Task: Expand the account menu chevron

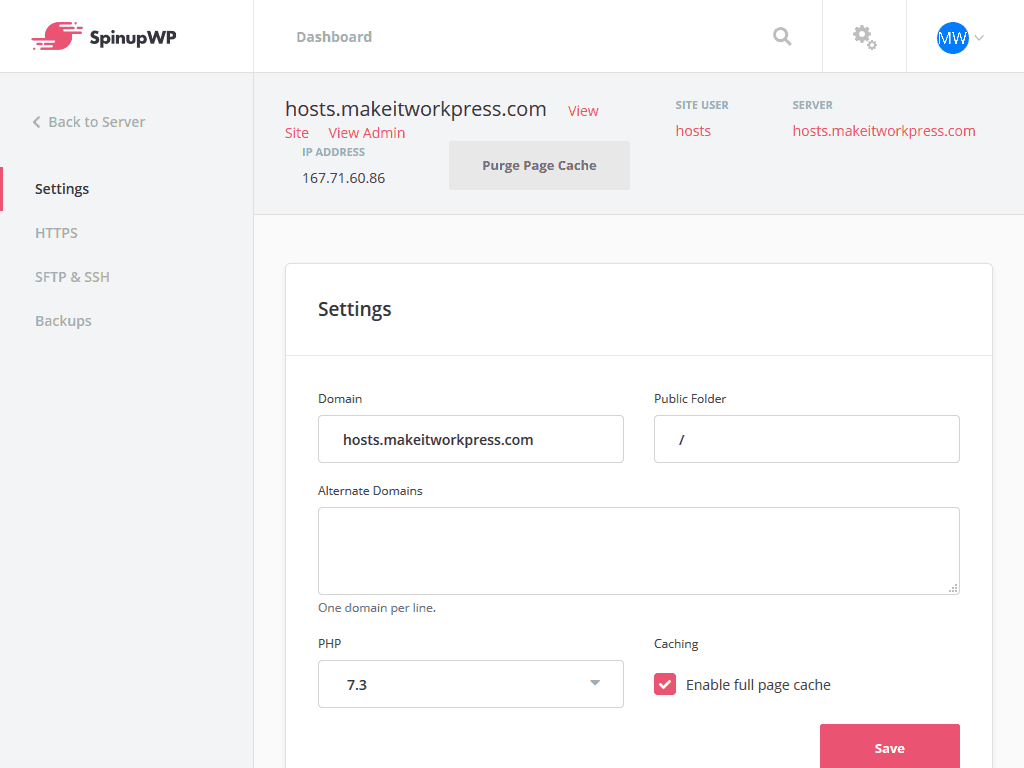Action: 979,38
